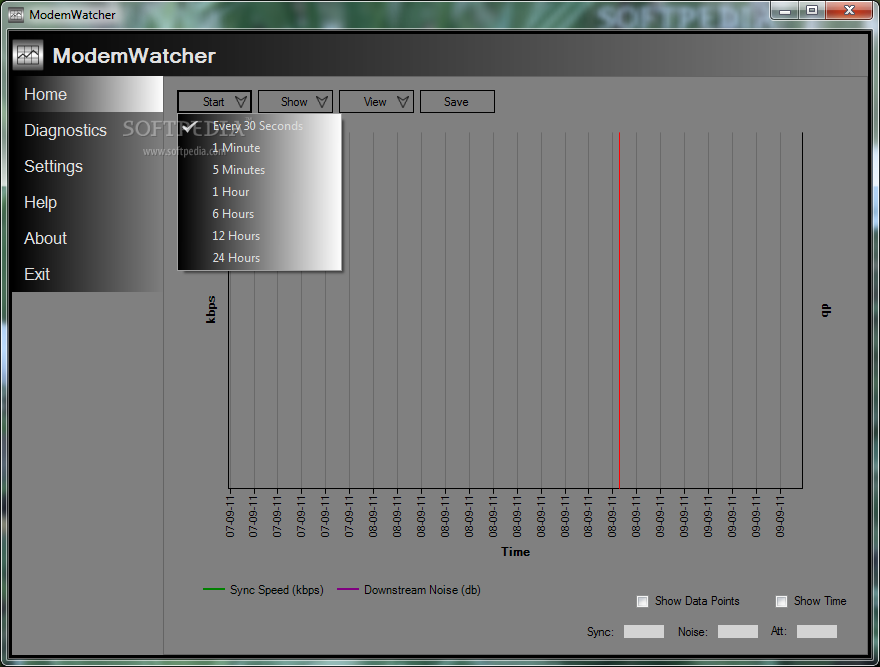Open the View dropdown button
The image size is (880, 667).
tap(376, 102)
